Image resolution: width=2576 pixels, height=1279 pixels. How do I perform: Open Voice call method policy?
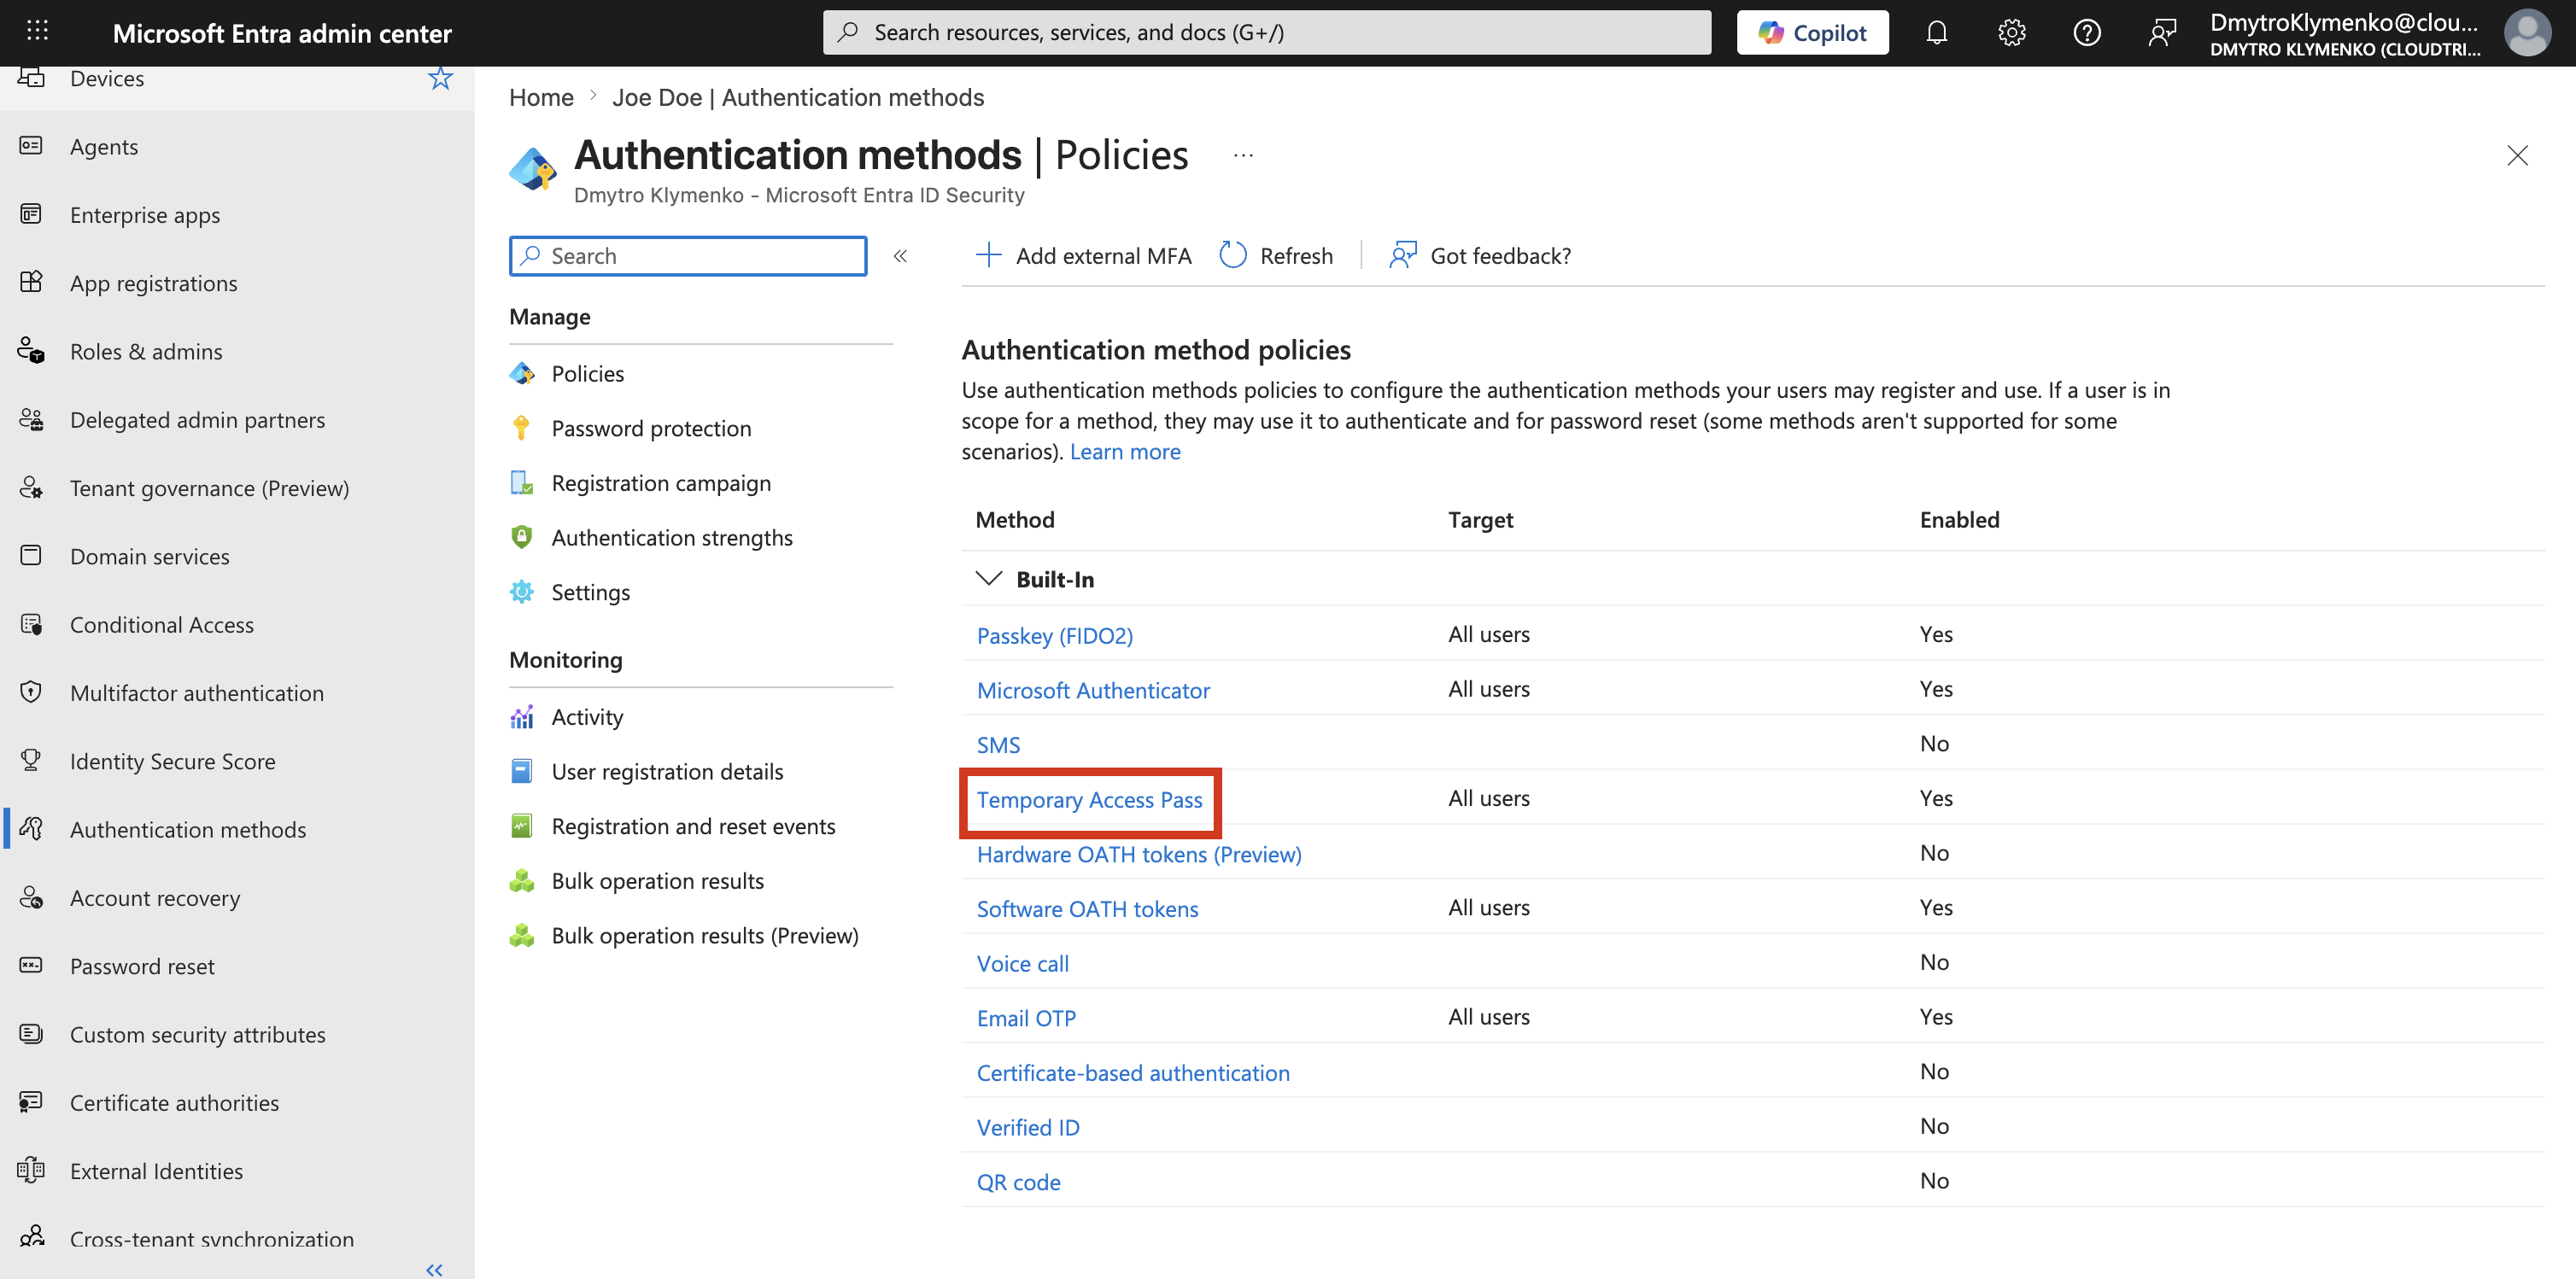click(1022, 964)
